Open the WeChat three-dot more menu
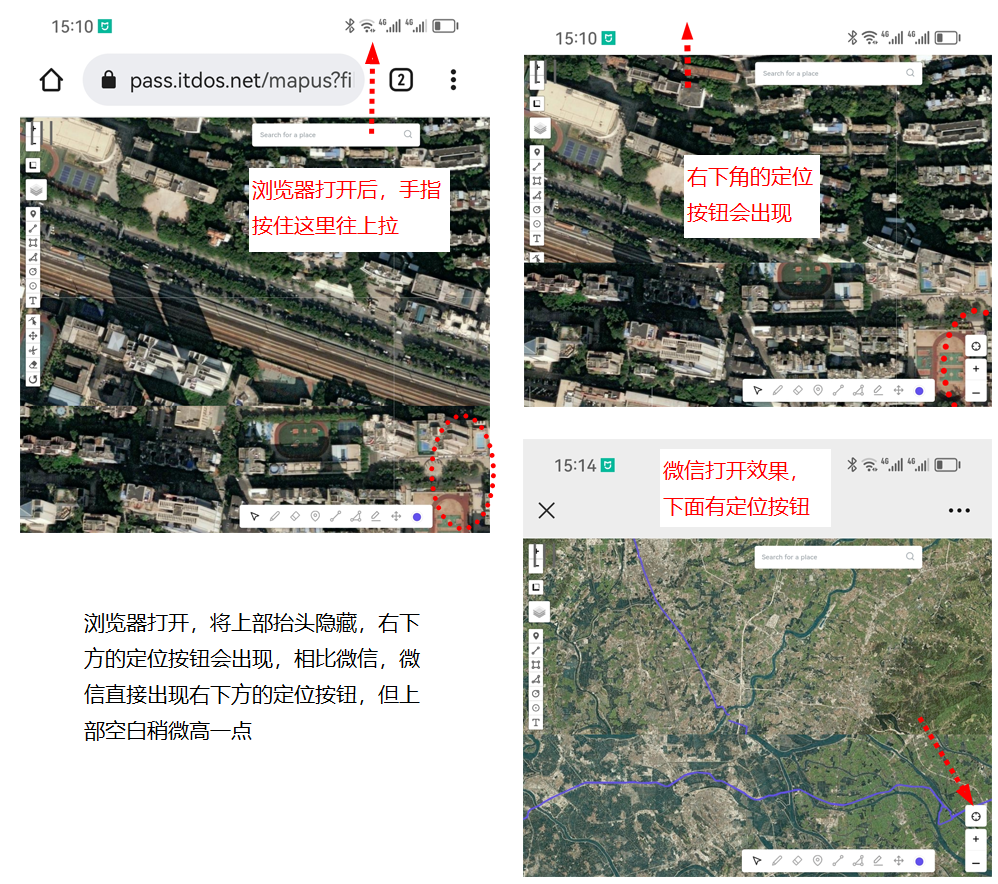The height and width of the screenshot is (884, 998). [958, 510]
